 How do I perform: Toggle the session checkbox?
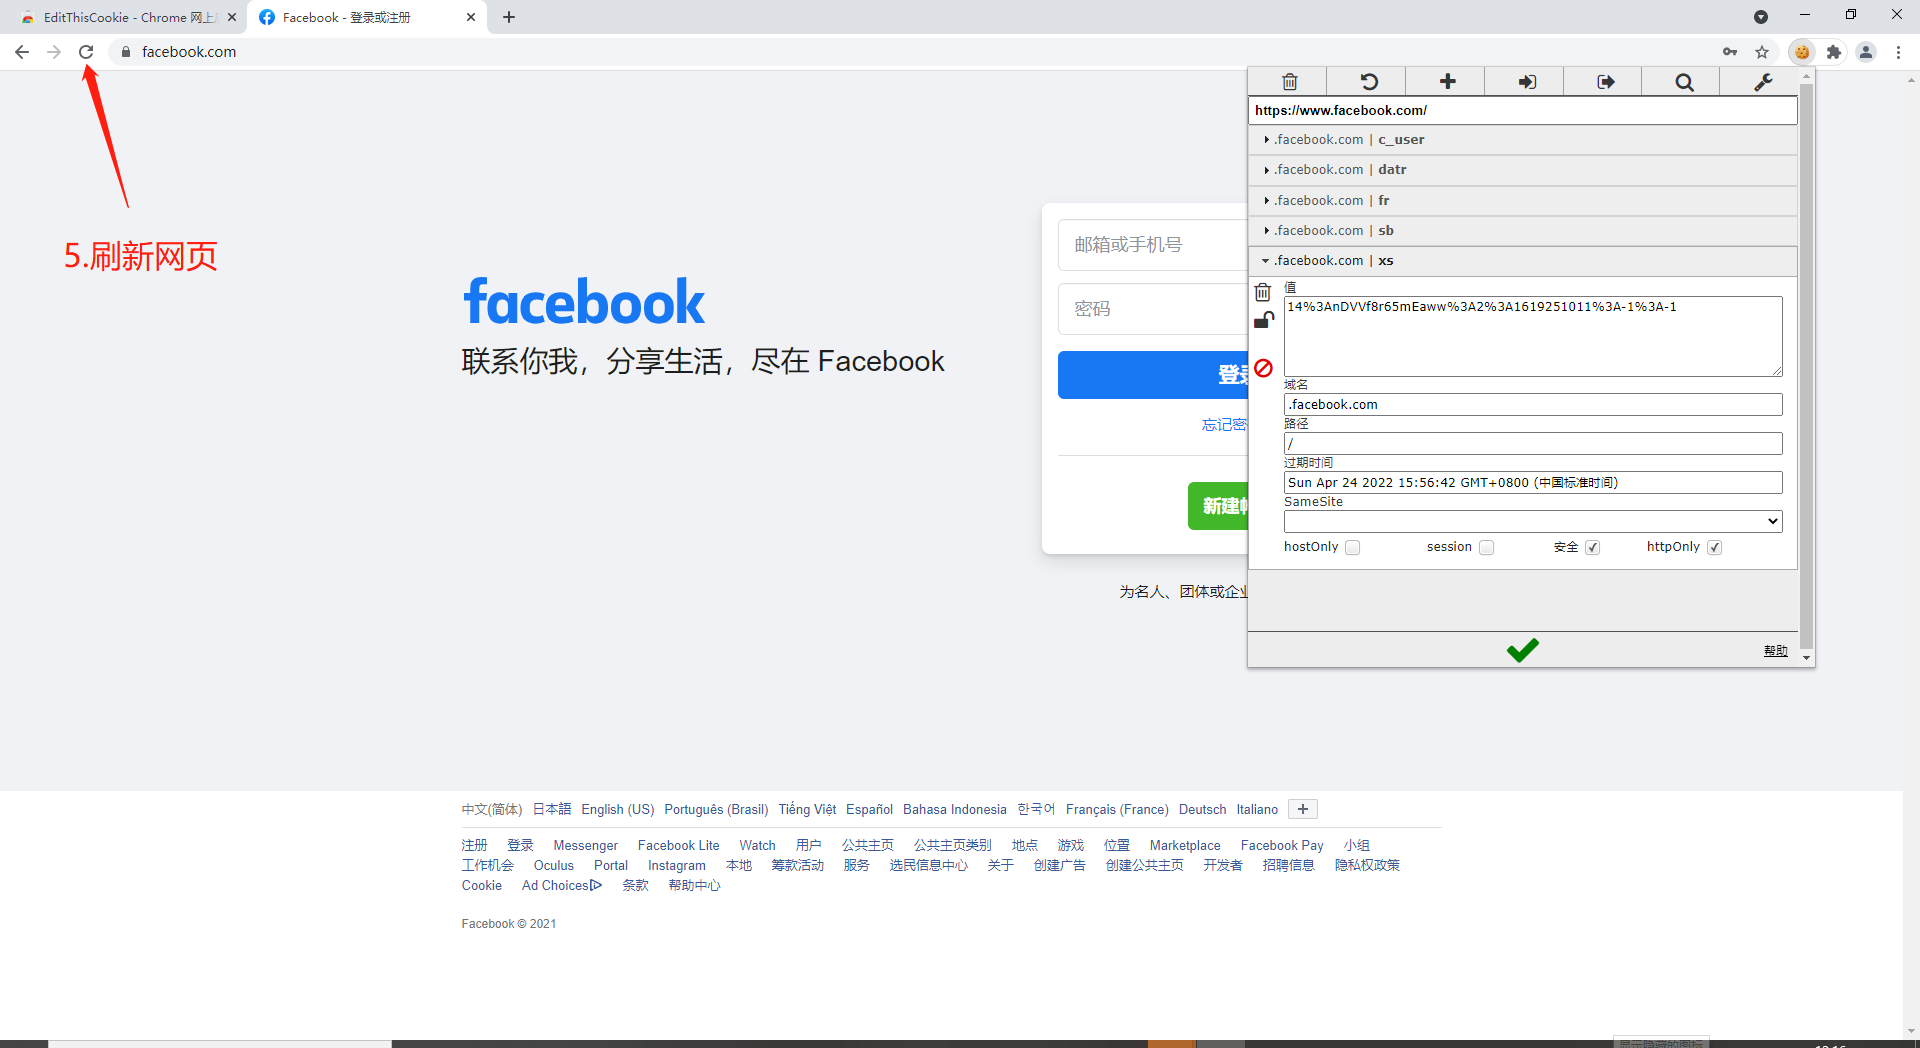(x=1486, y=547)
